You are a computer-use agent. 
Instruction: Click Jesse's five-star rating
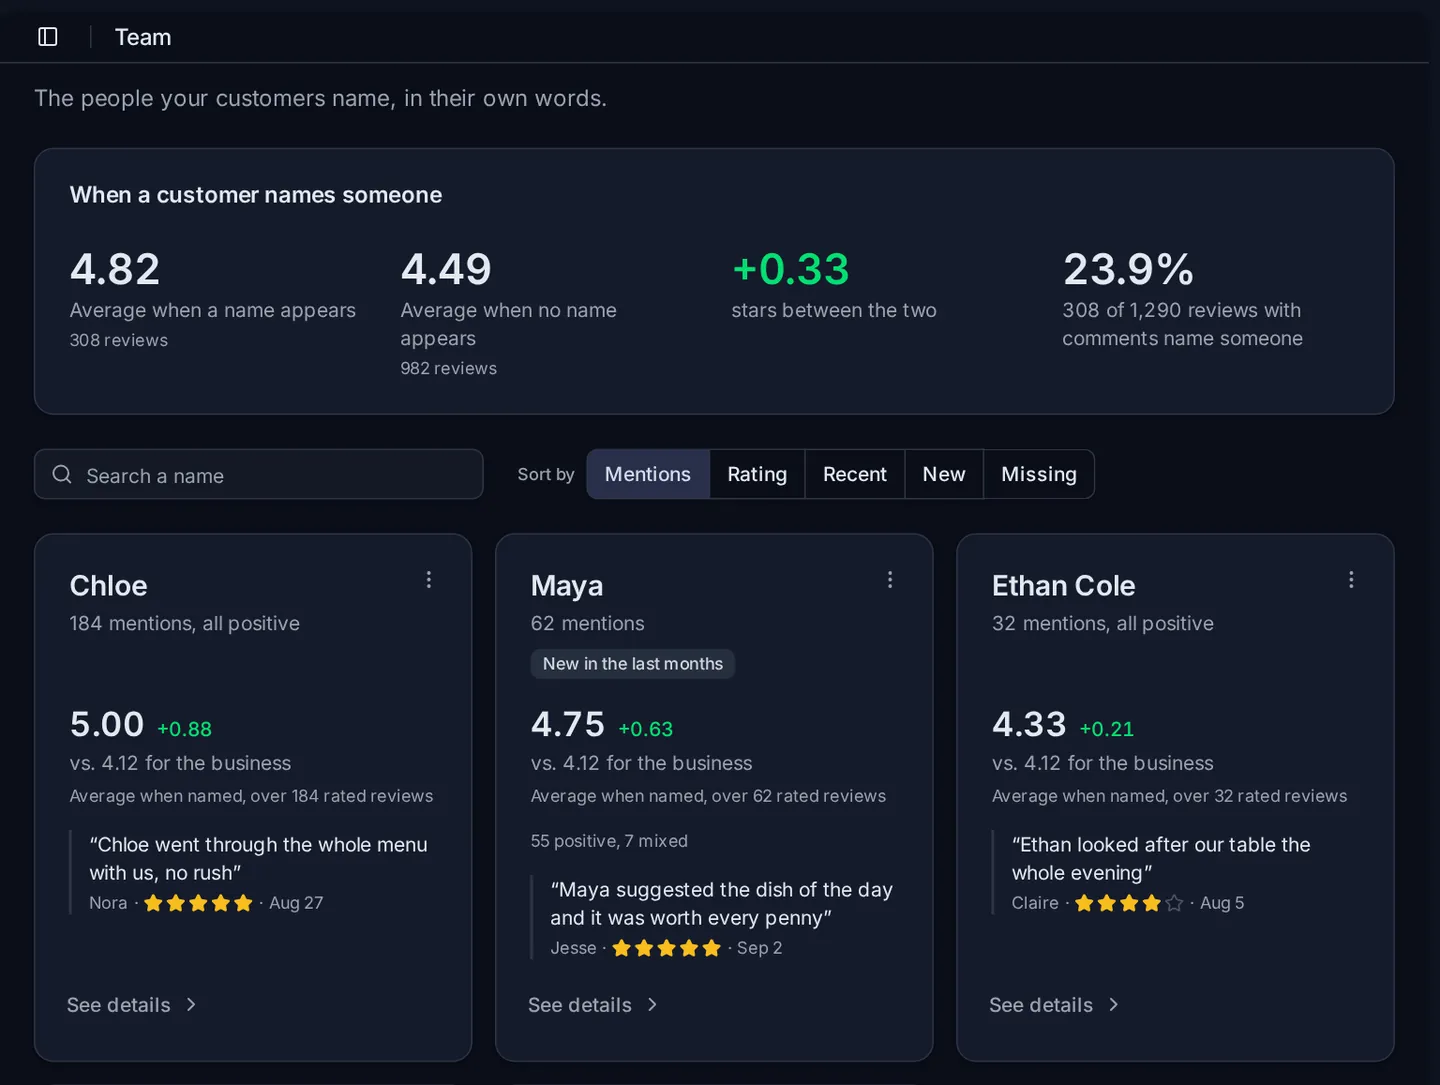coord(666,948)
